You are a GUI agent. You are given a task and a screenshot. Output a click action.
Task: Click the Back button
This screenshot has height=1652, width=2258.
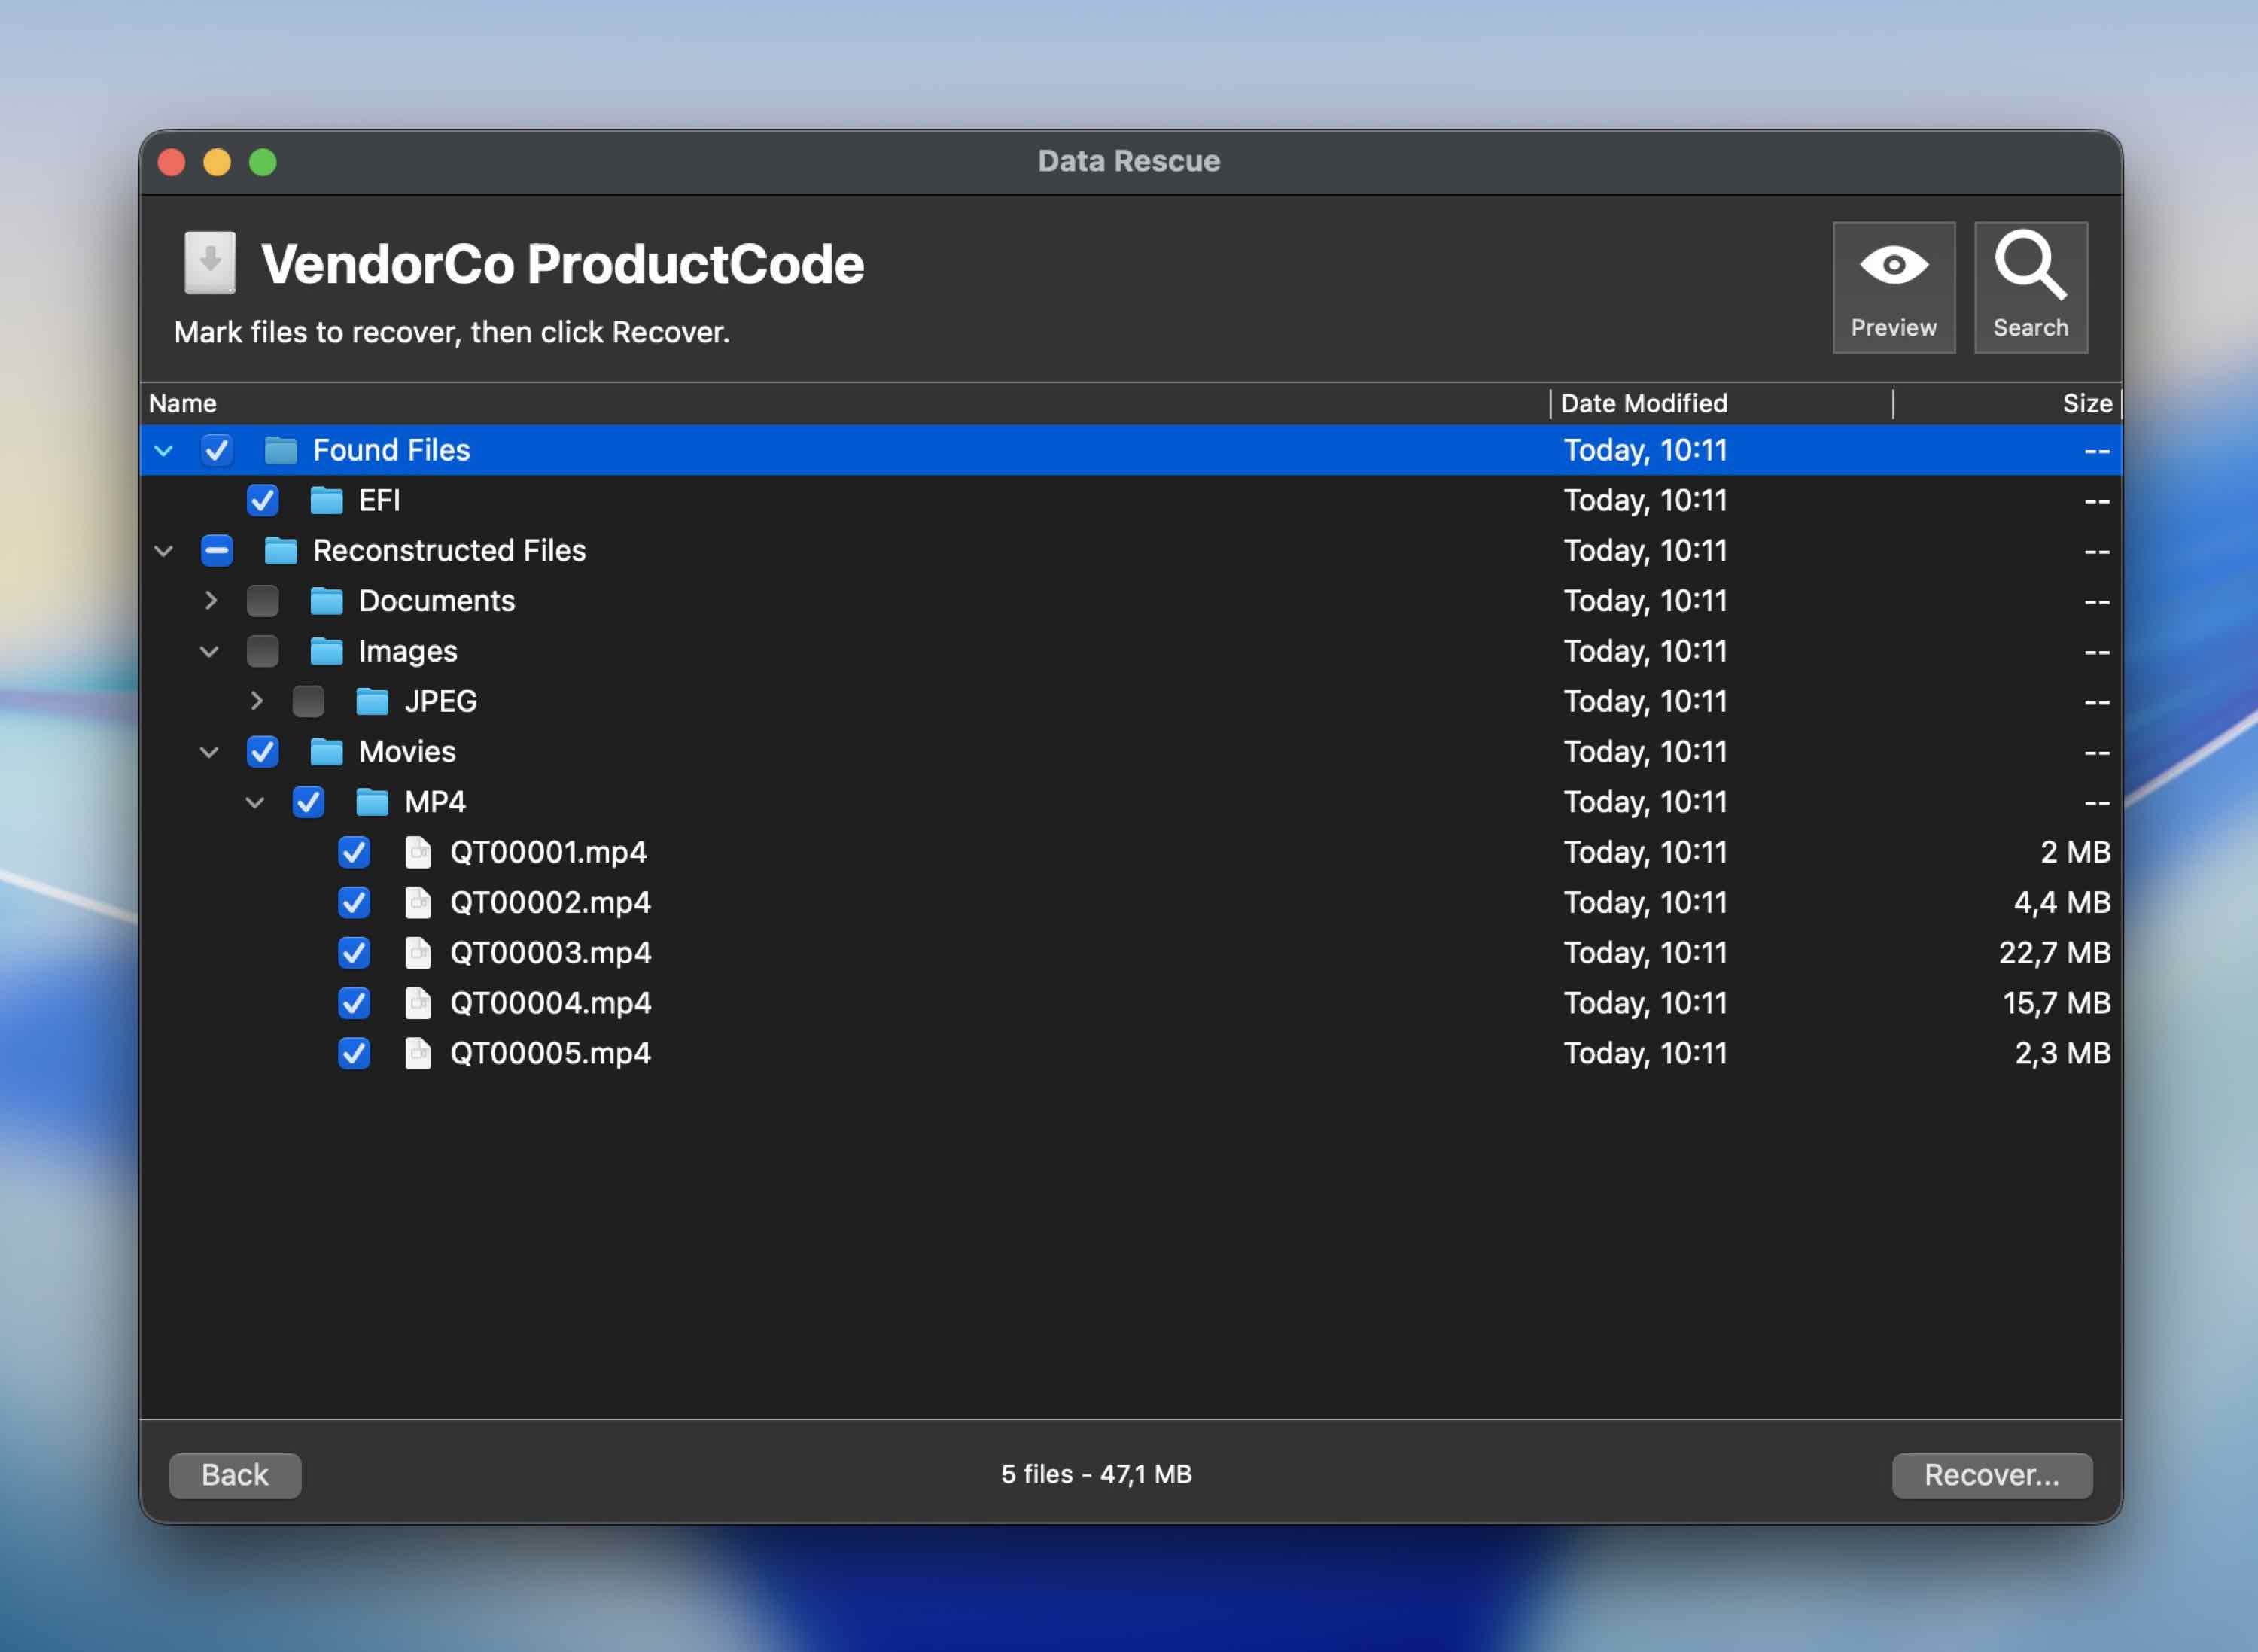(235, 1475)
